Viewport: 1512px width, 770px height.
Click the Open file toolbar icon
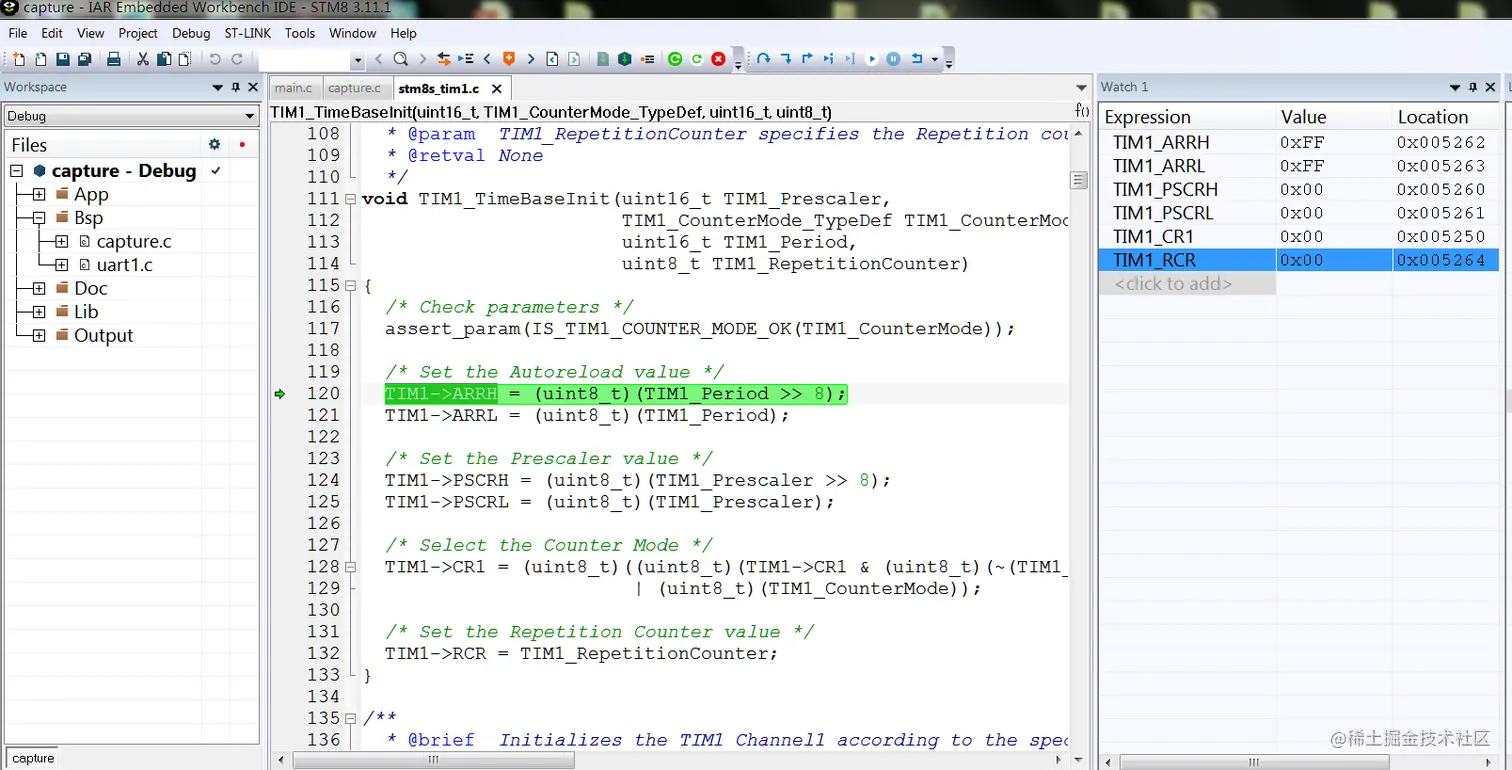40,60
